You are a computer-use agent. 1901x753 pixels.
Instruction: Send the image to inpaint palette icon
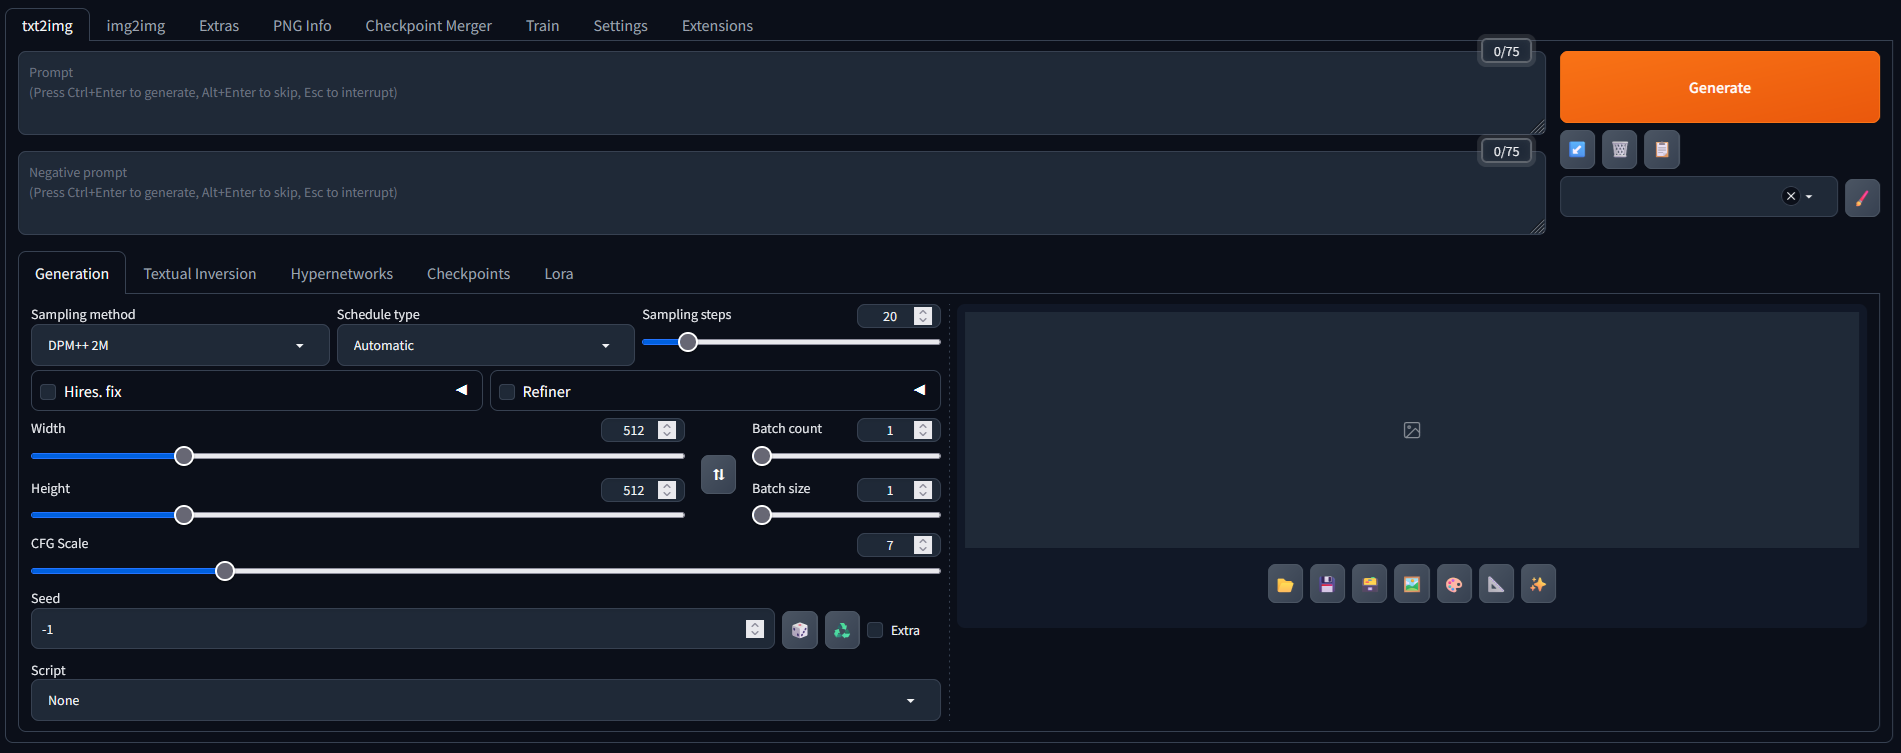click(x=1454, y=584)
